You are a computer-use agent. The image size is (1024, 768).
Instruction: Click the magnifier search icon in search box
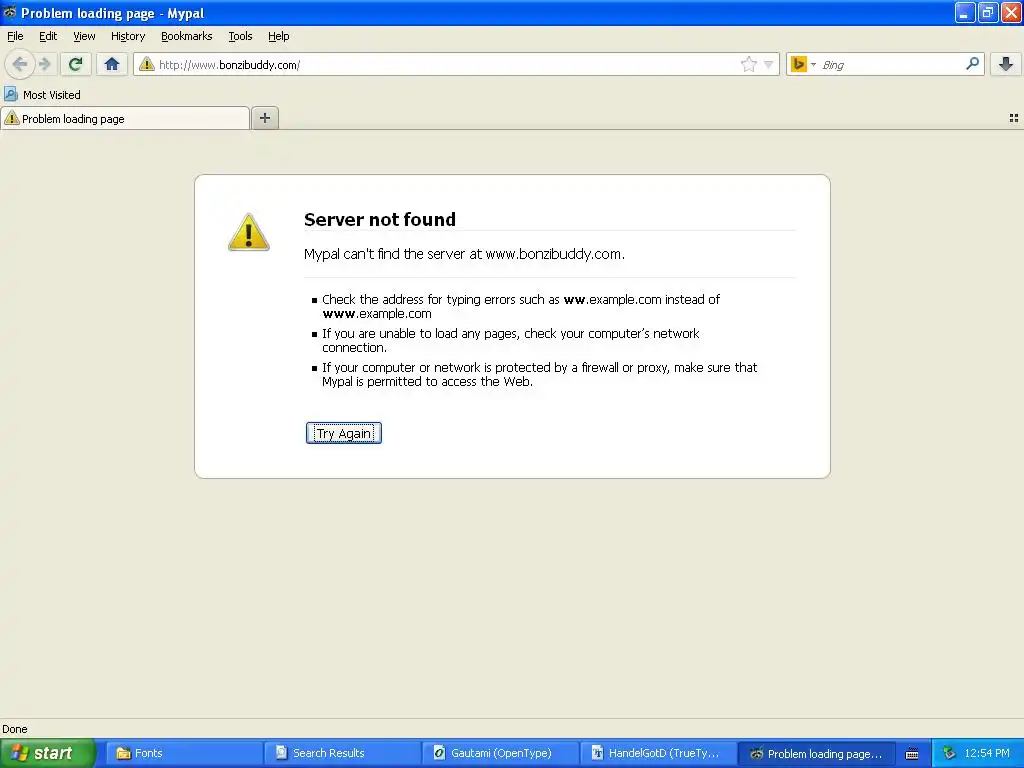point(972,63)
